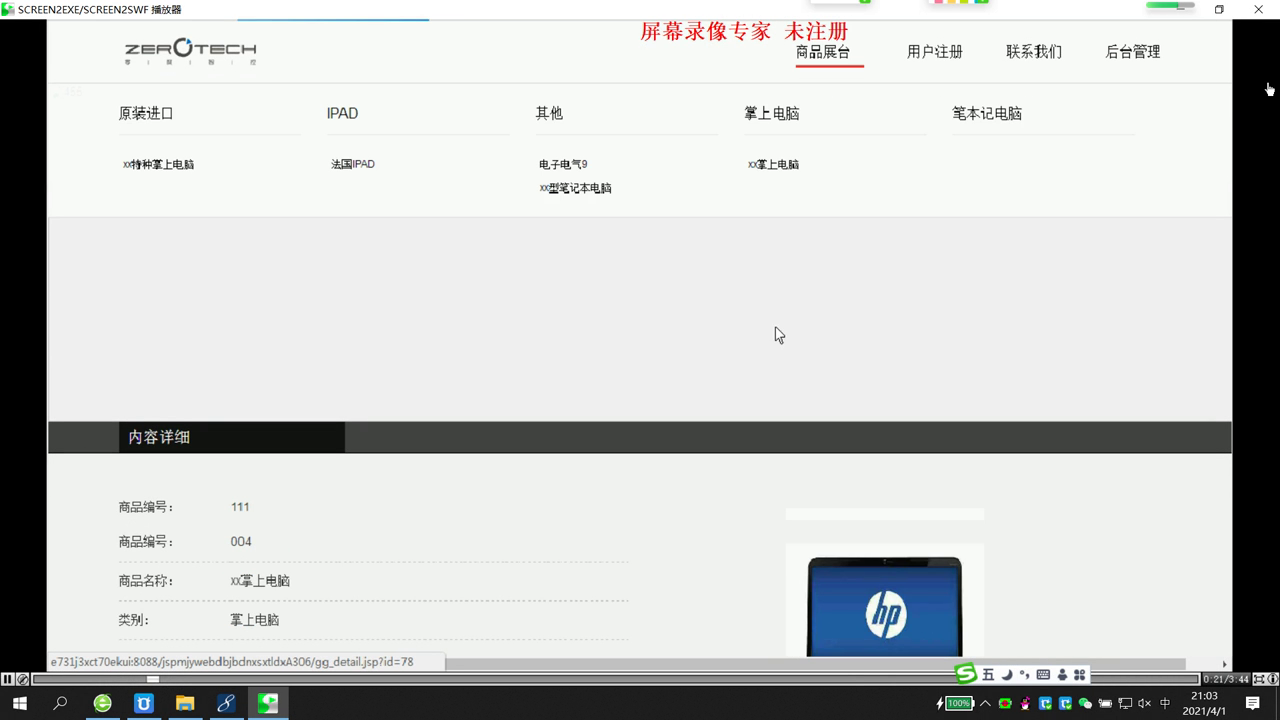Open the xx特种掌上电脑 link
1280x720 pixels.
pyautogui.click(x=159, y=164)
